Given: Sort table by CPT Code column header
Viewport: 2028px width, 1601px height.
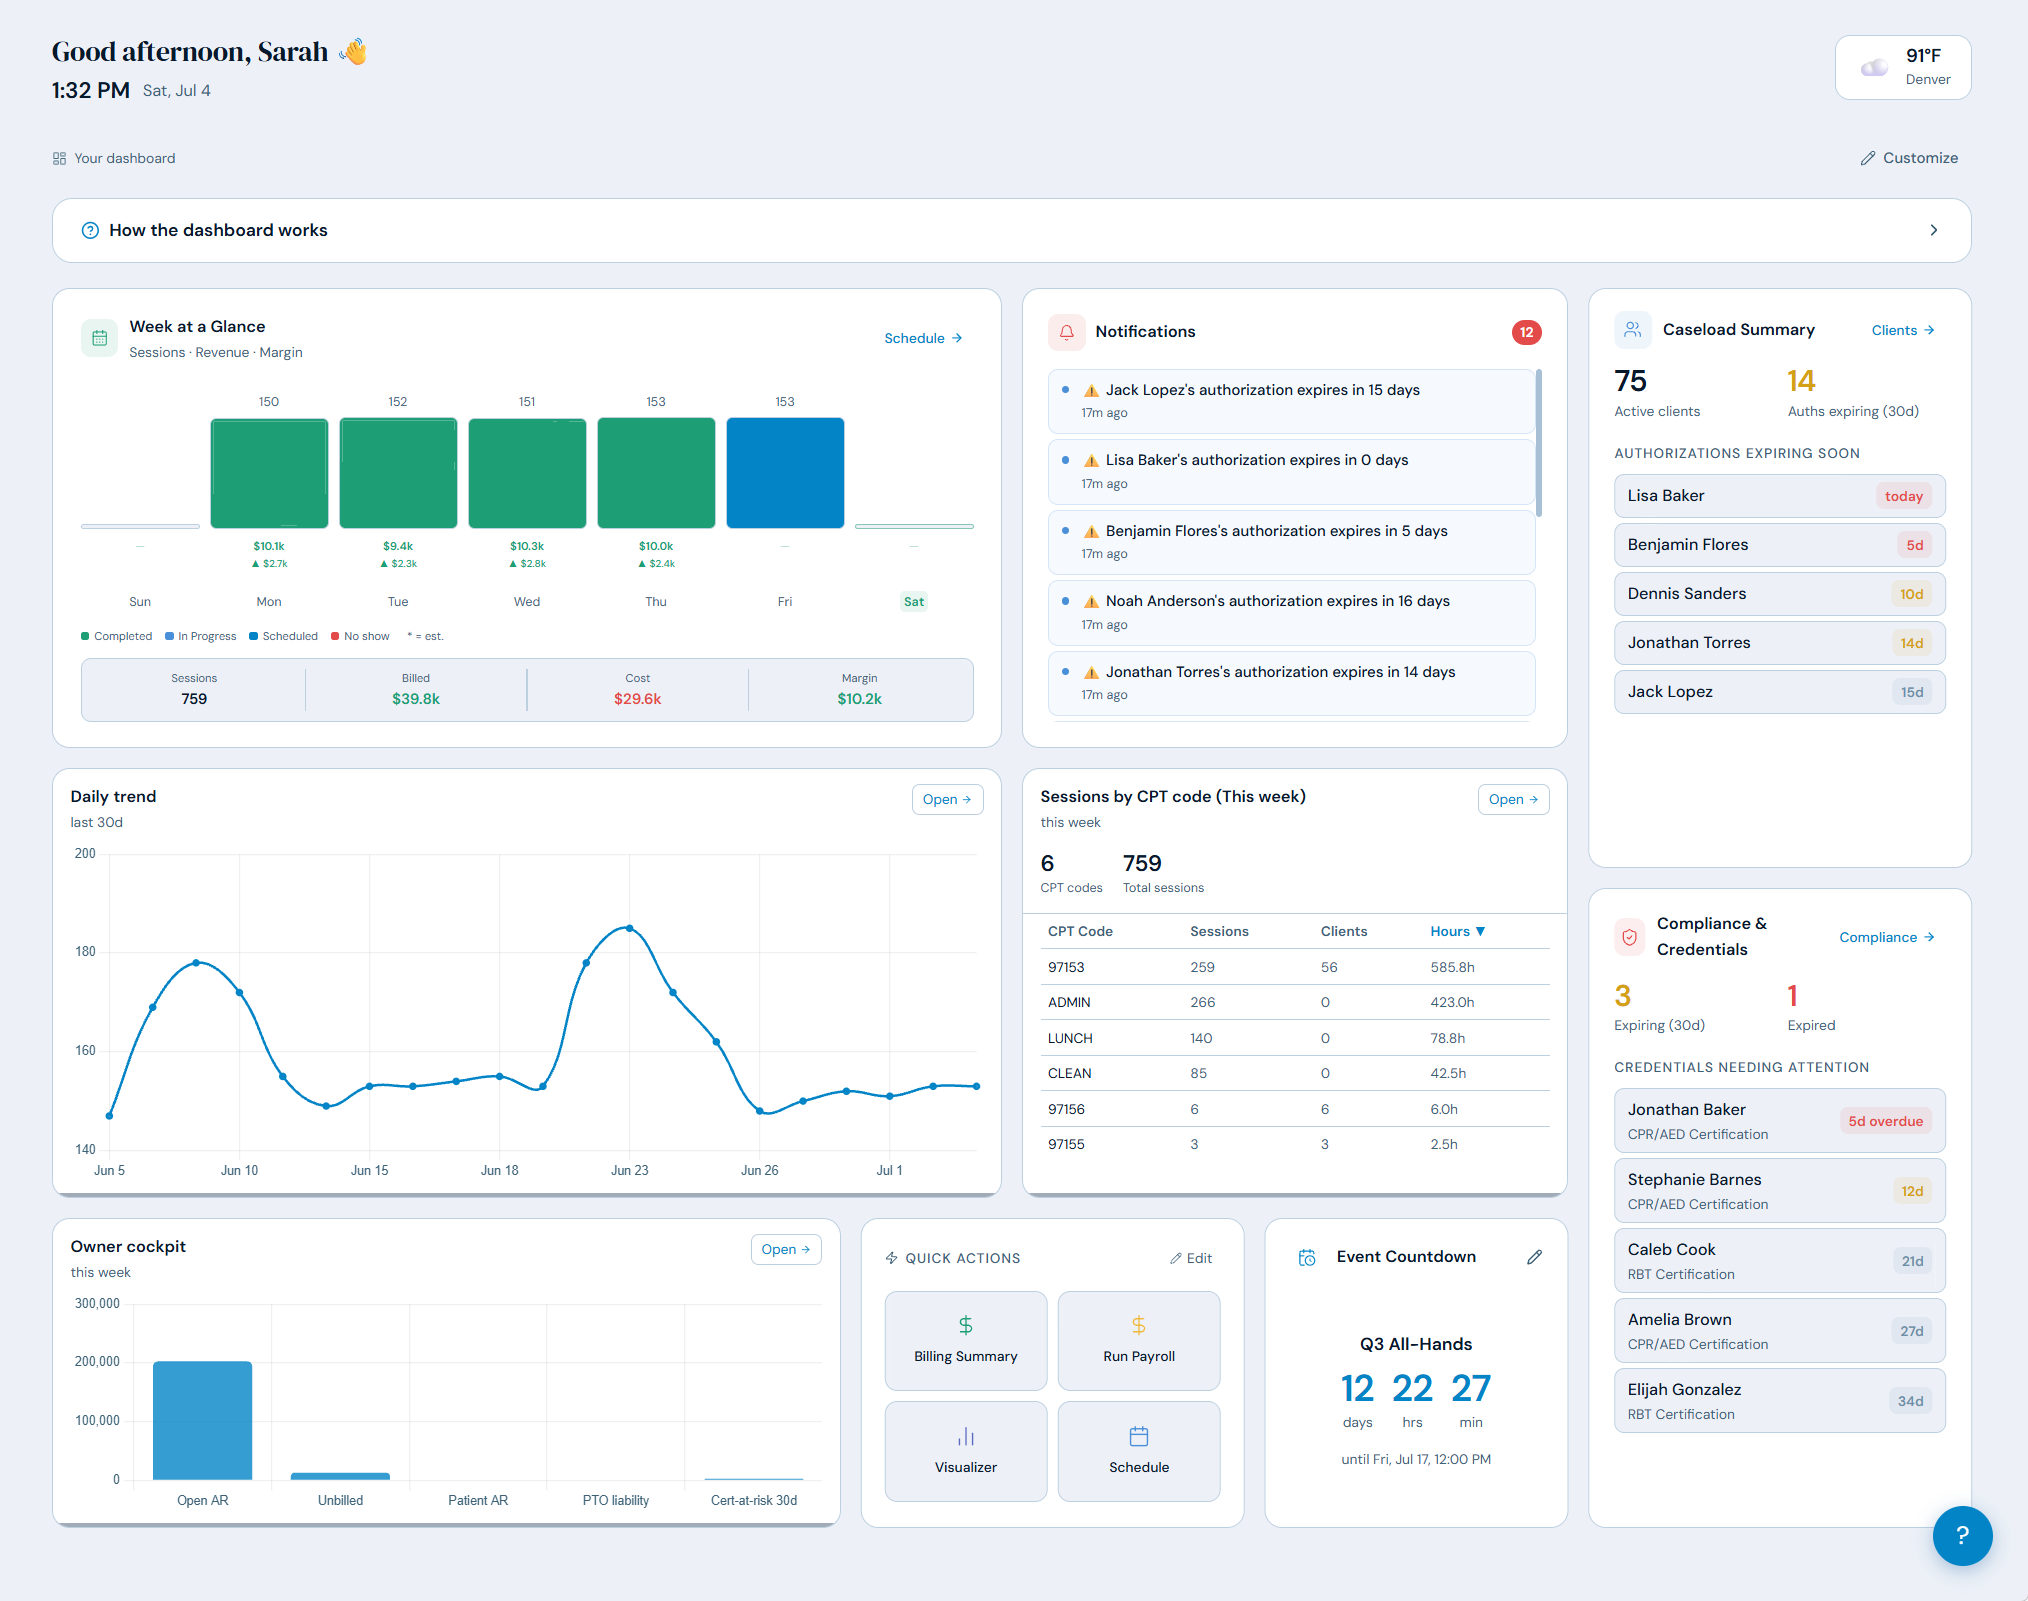Looking at the screenshot, I should (1080, 931).
